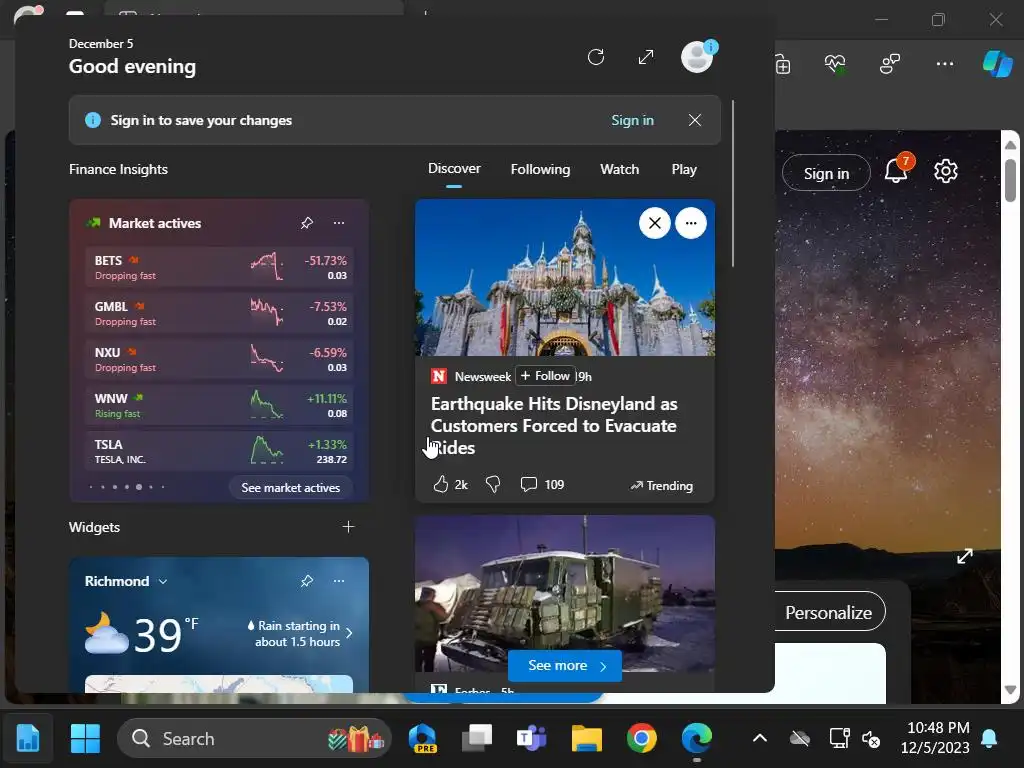Select the GMBL stock row
Image resolution: width=1024 pixels, height=768 pixels.
click(x=219, y=313)
